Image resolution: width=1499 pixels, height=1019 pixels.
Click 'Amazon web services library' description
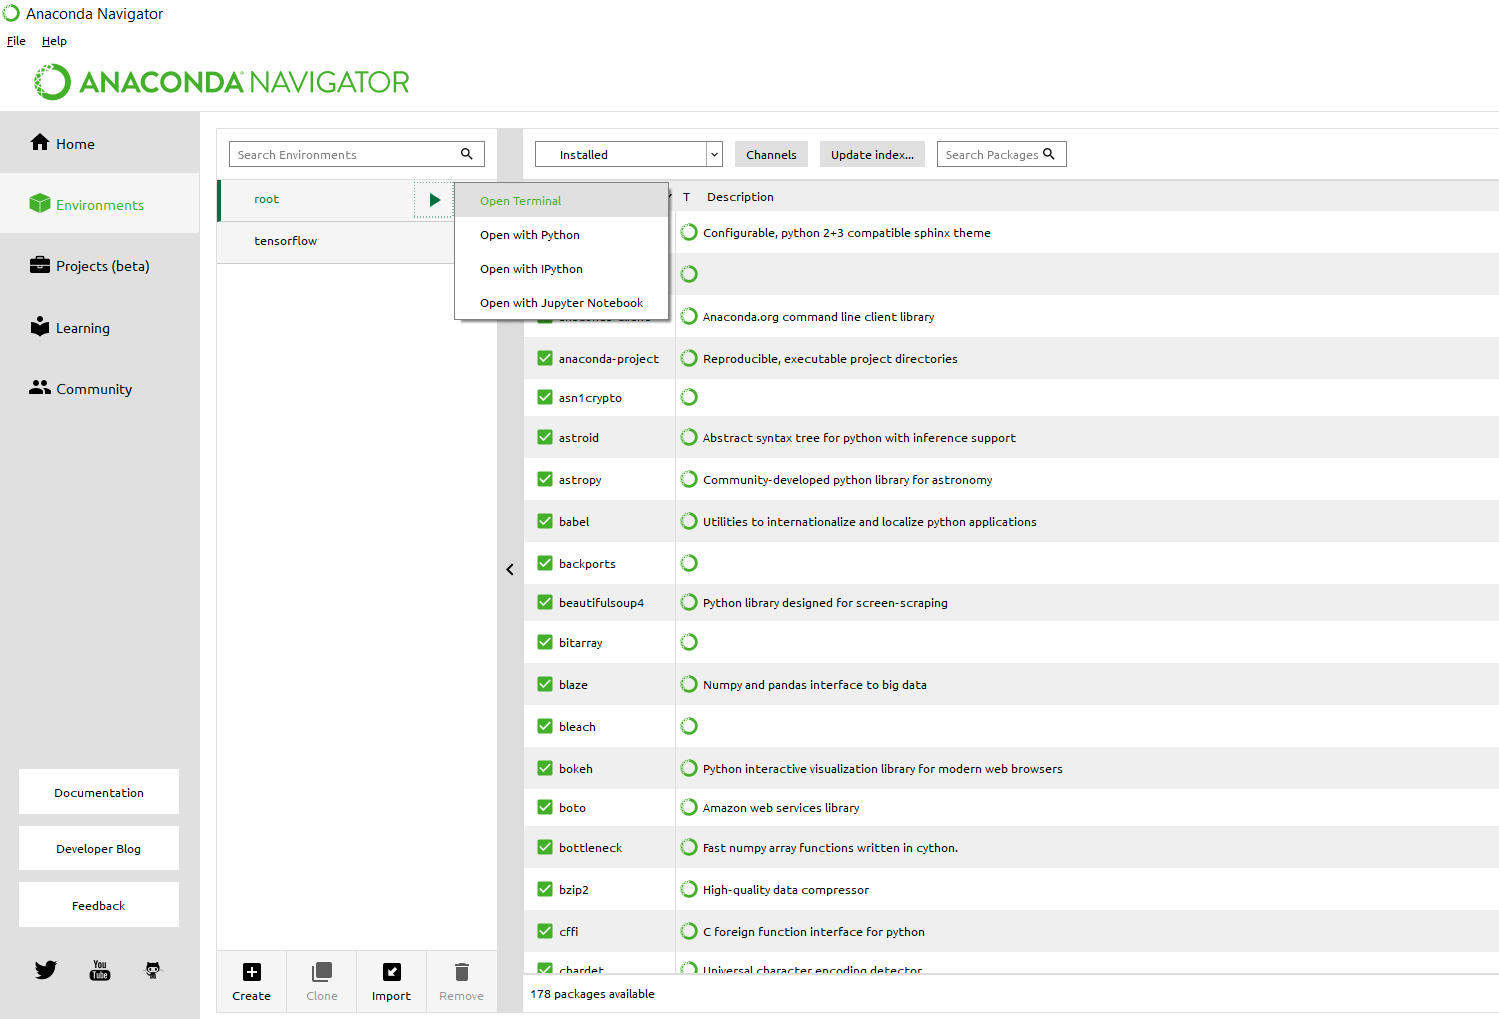pyautogui.click(x=781, y=808)
